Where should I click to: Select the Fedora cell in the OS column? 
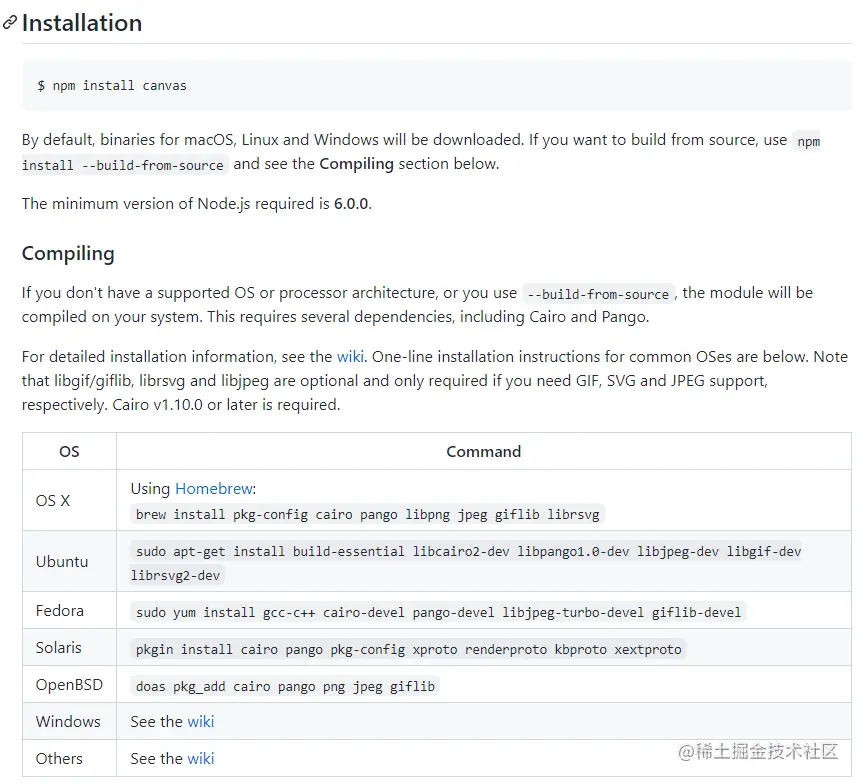pyautogui.click(x=60, y=610)
